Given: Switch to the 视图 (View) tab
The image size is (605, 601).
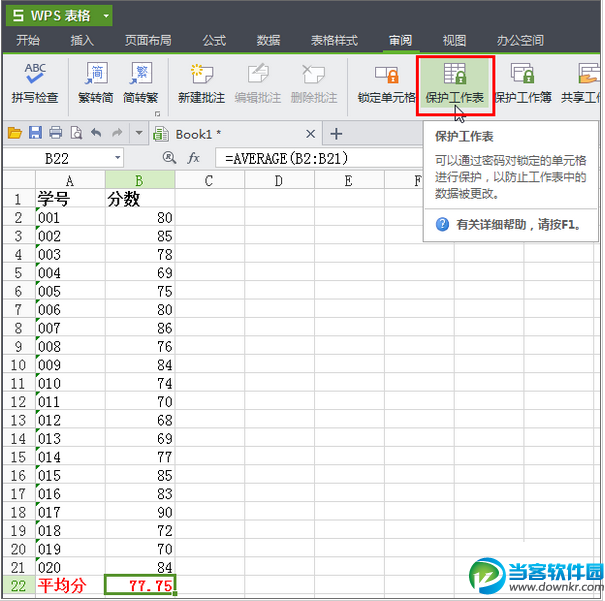Looking at the screenshot, I should tap(455, 40).
